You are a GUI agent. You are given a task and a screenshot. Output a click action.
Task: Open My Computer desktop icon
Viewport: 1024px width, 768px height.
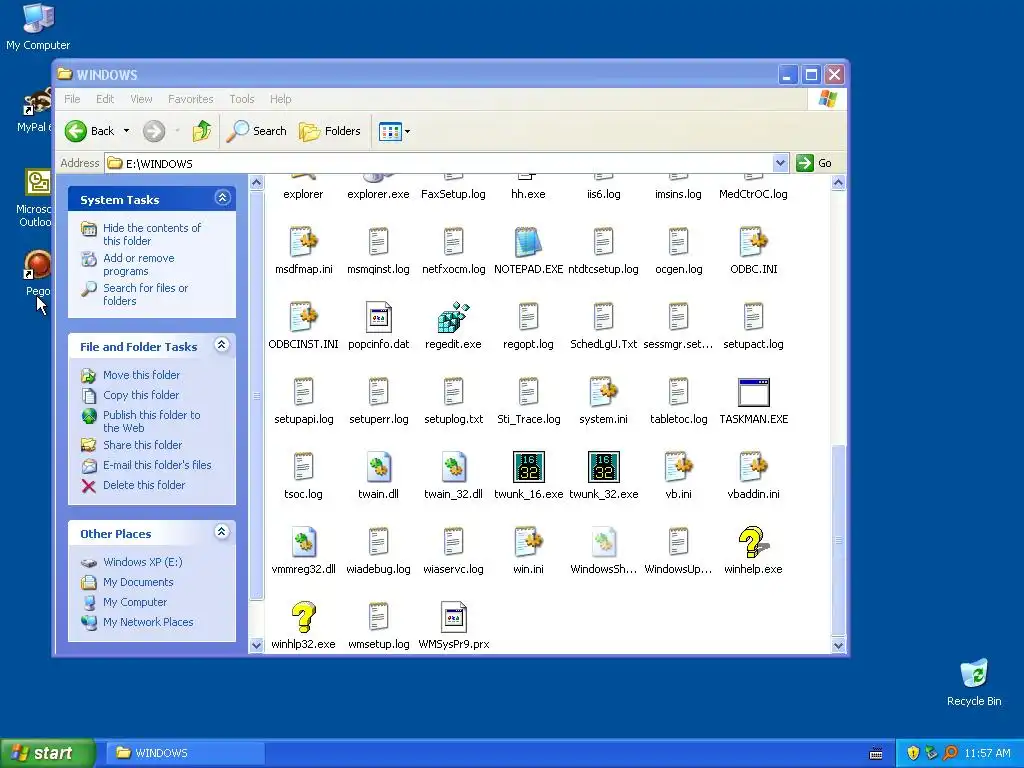click(38, 27)
